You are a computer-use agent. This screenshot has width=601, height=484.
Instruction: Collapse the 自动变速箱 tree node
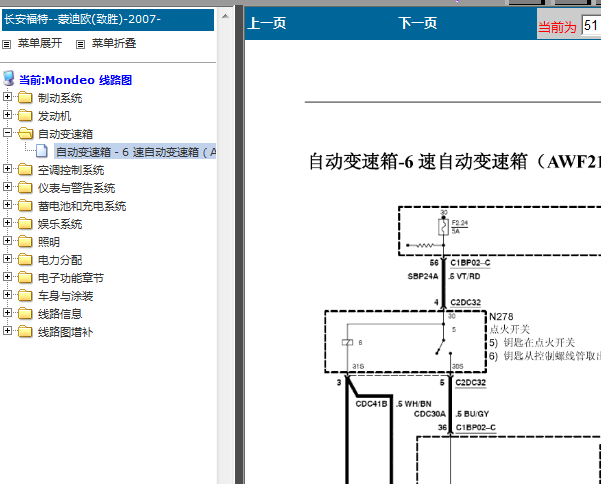point(7,133)
